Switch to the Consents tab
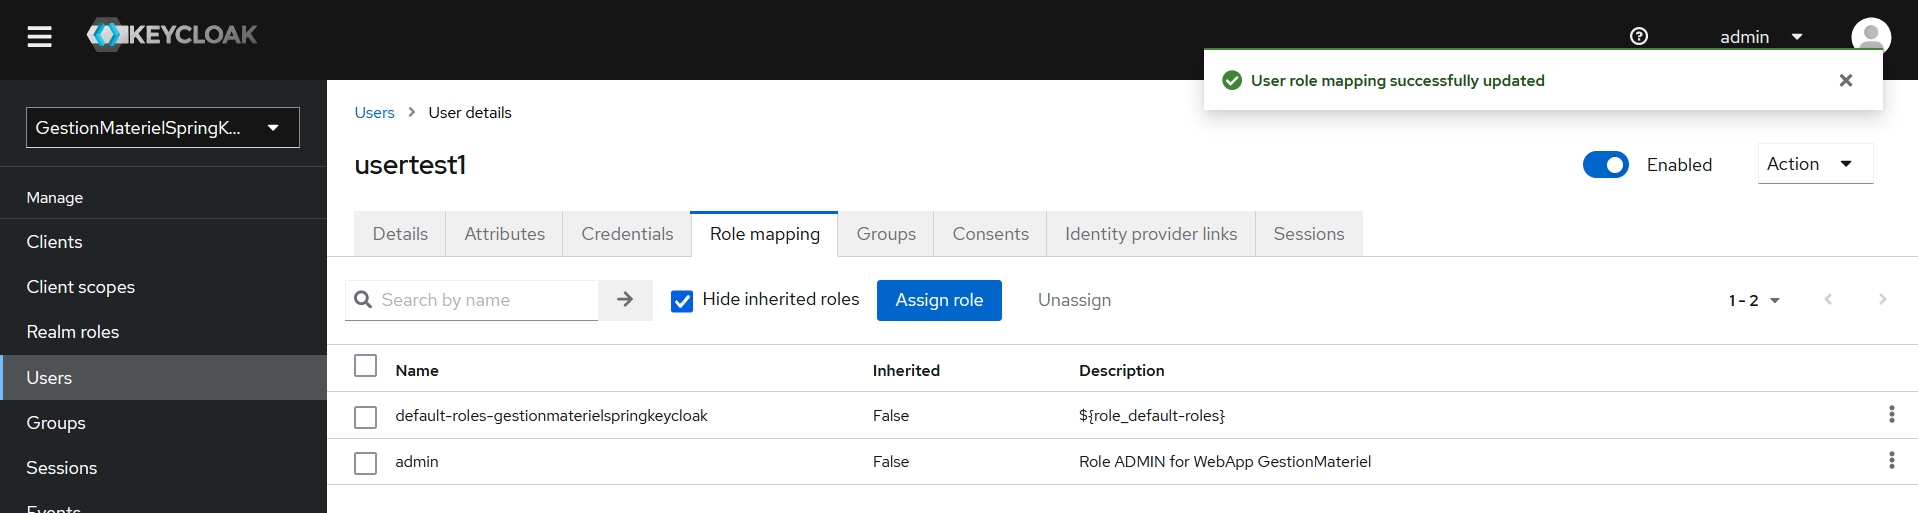Viewport: 1918px width, 513px height. [990, 234]
